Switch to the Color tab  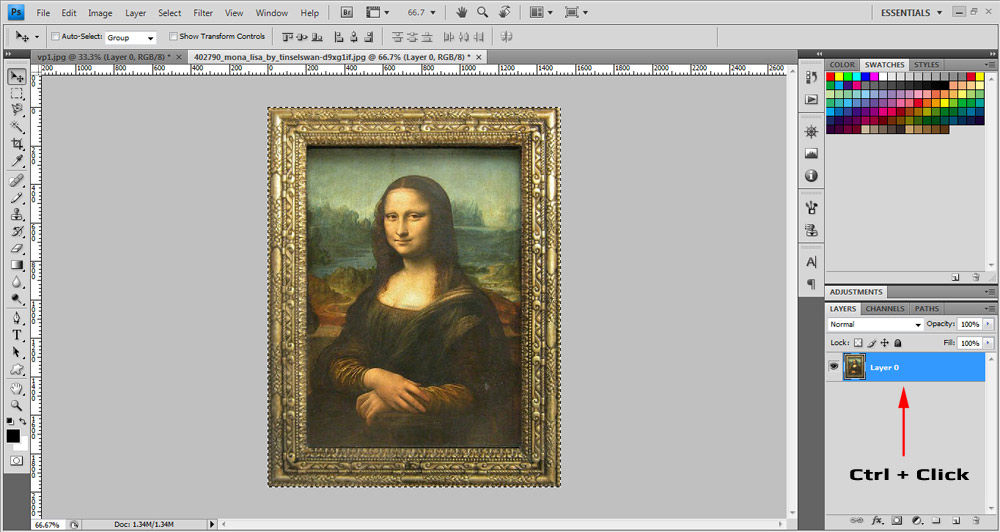(842, 64)
